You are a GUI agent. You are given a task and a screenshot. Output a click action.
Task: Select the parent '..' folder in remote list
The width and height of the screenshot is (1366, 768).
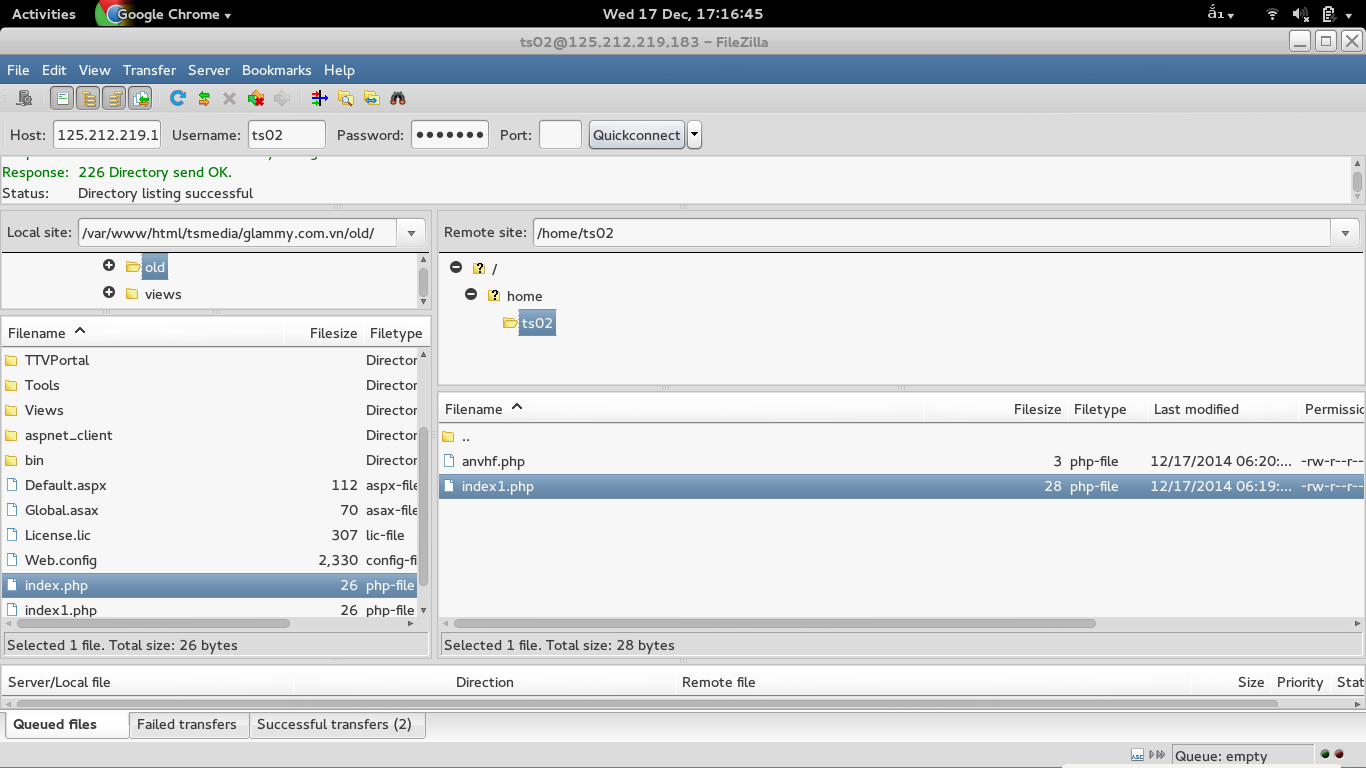901,436
